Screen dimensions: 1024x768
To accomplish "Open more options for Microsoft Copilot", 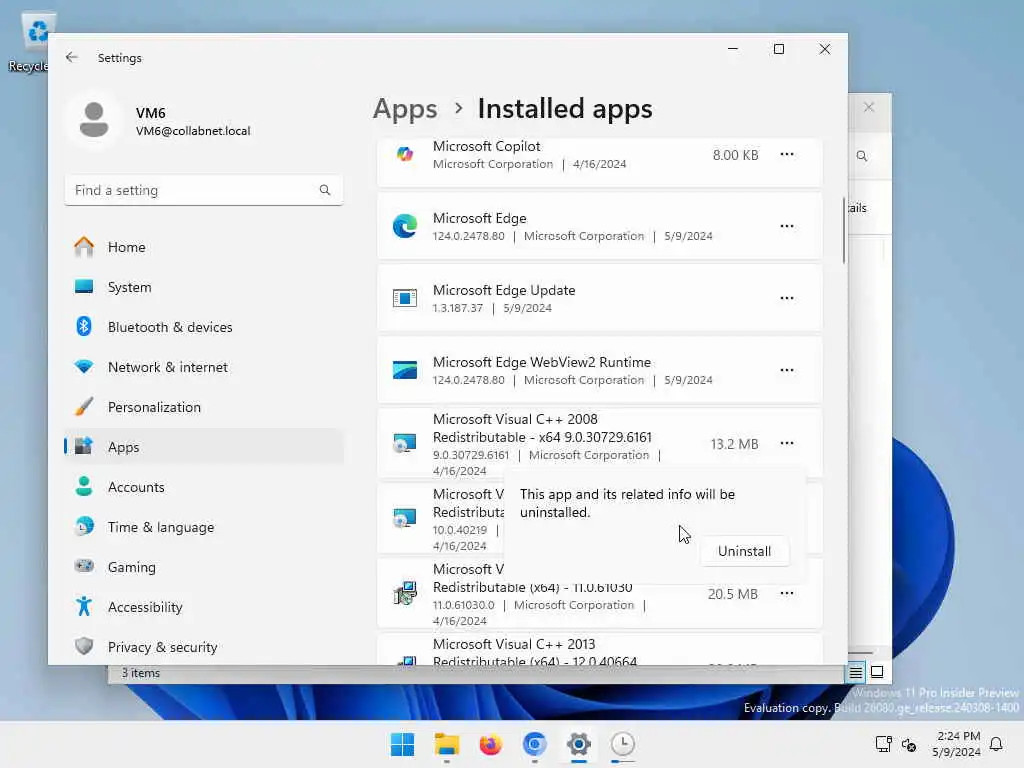I will tap(787, 155).
